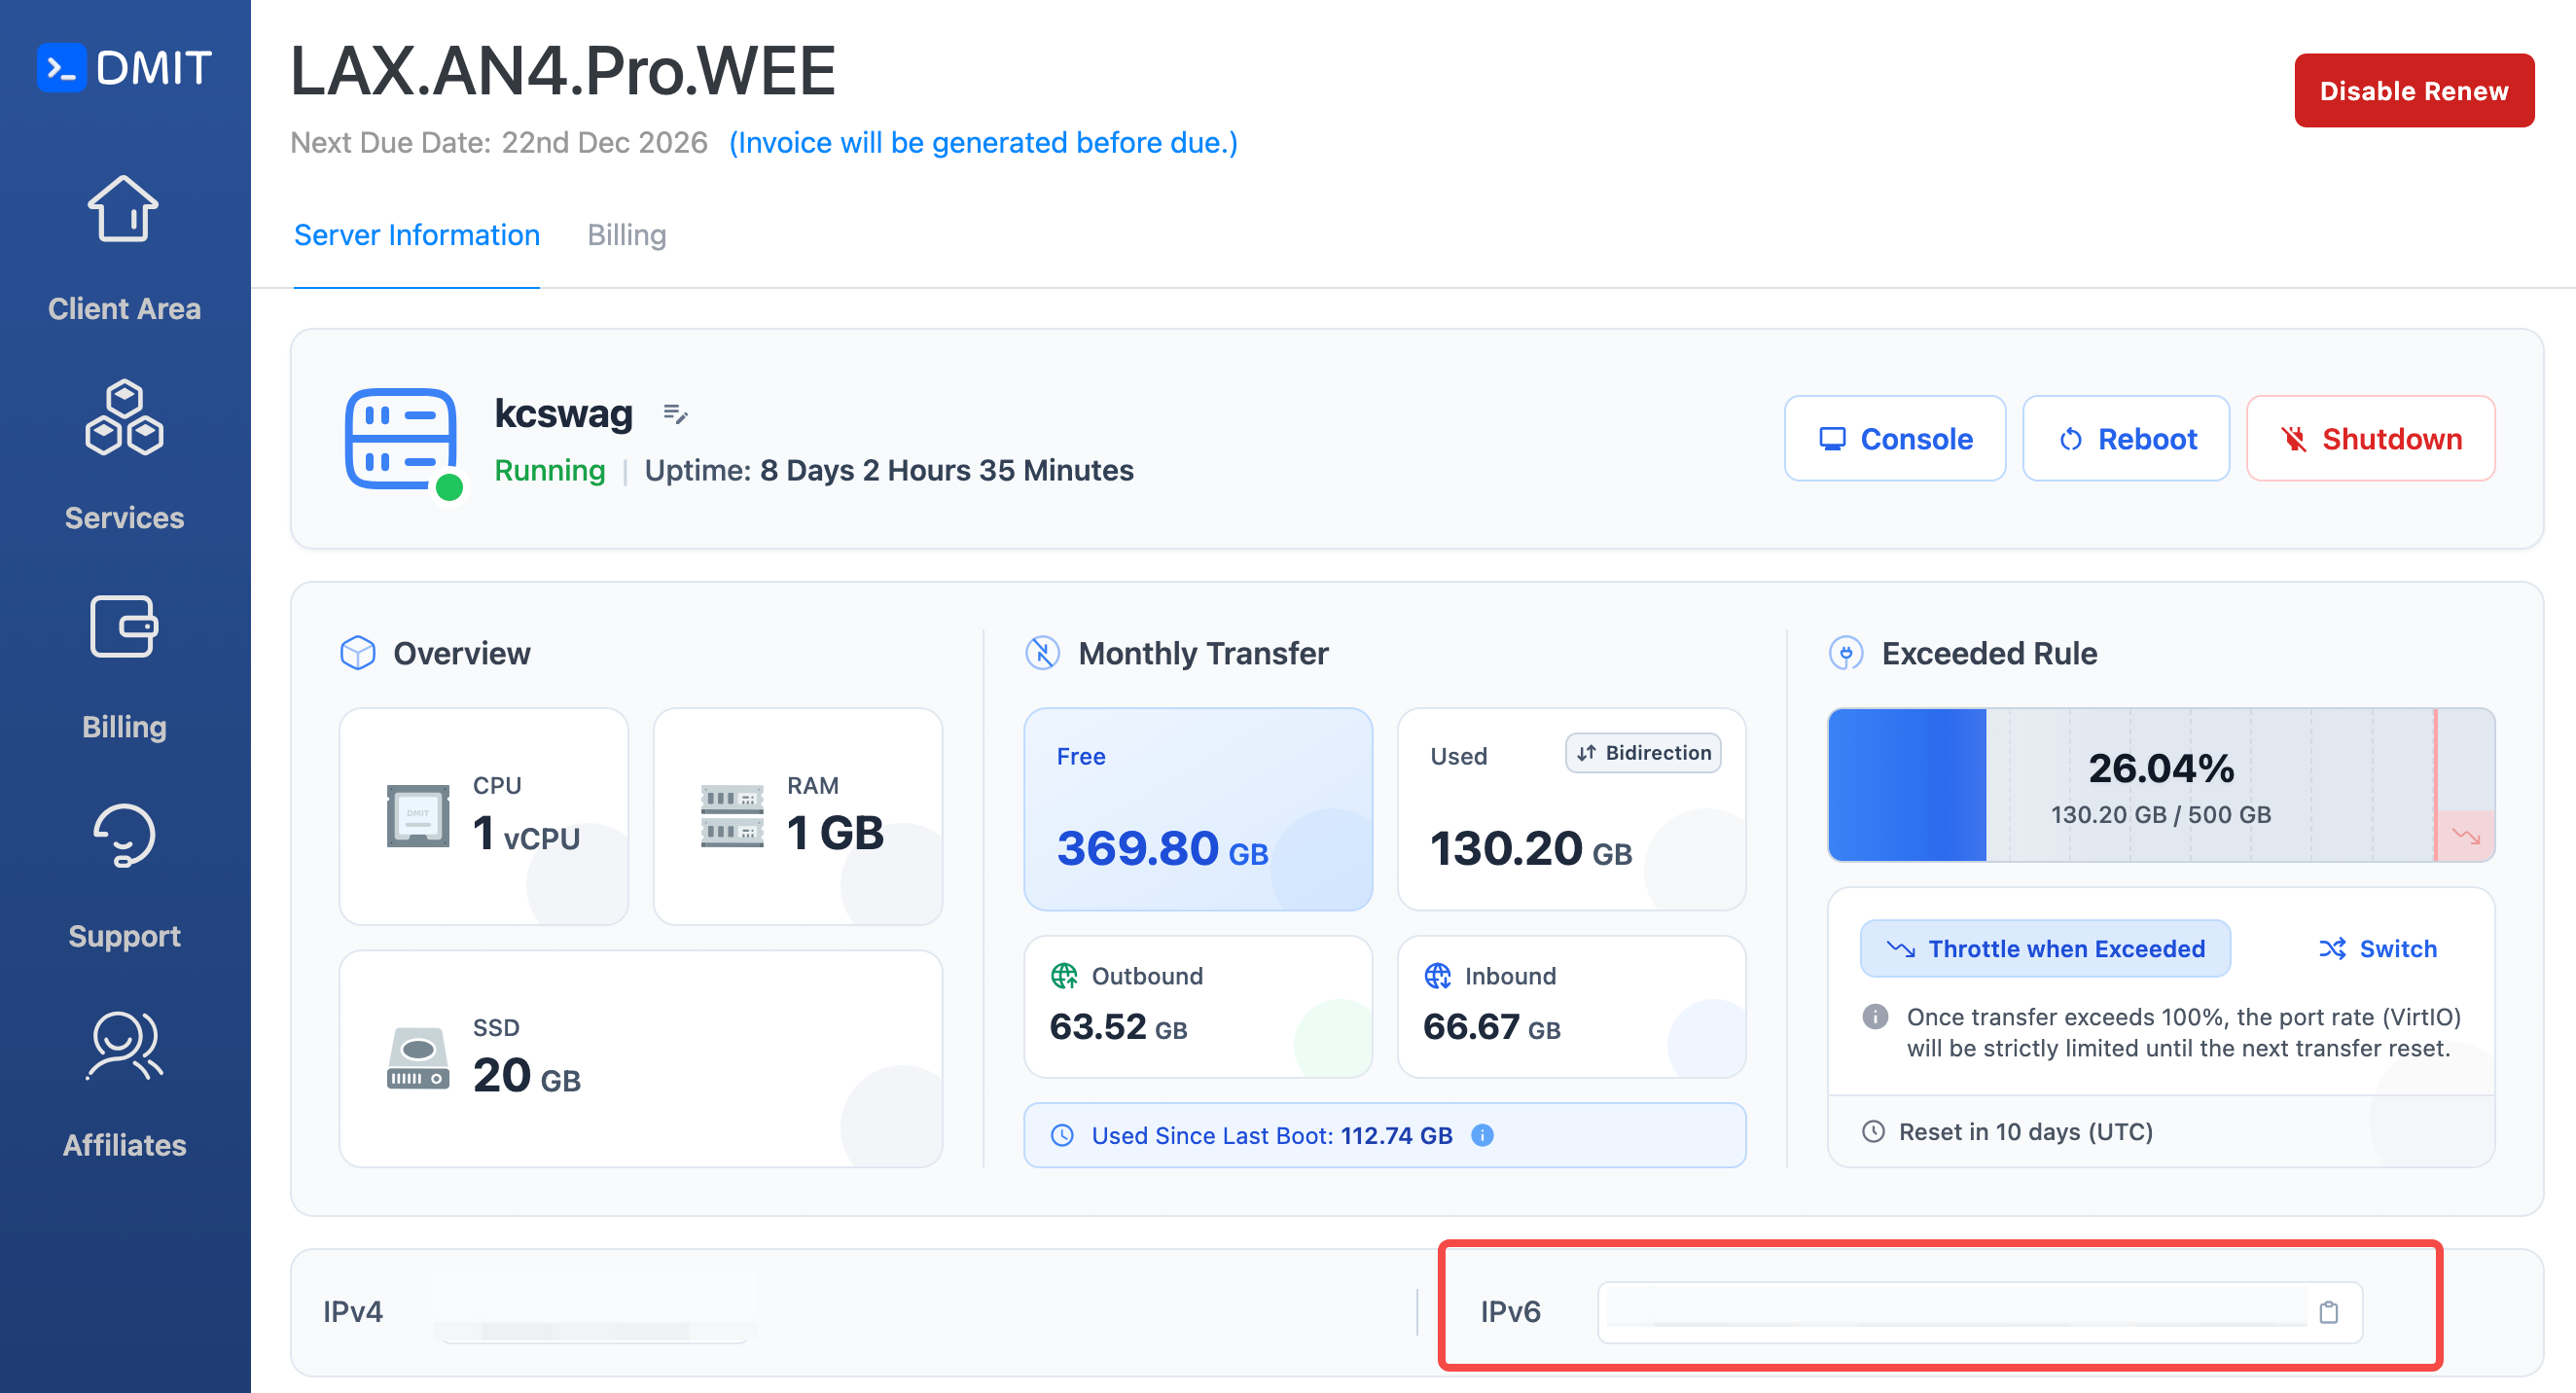Switch to the Billing tab
The image size is (2576, 1393).
(626, 235)
